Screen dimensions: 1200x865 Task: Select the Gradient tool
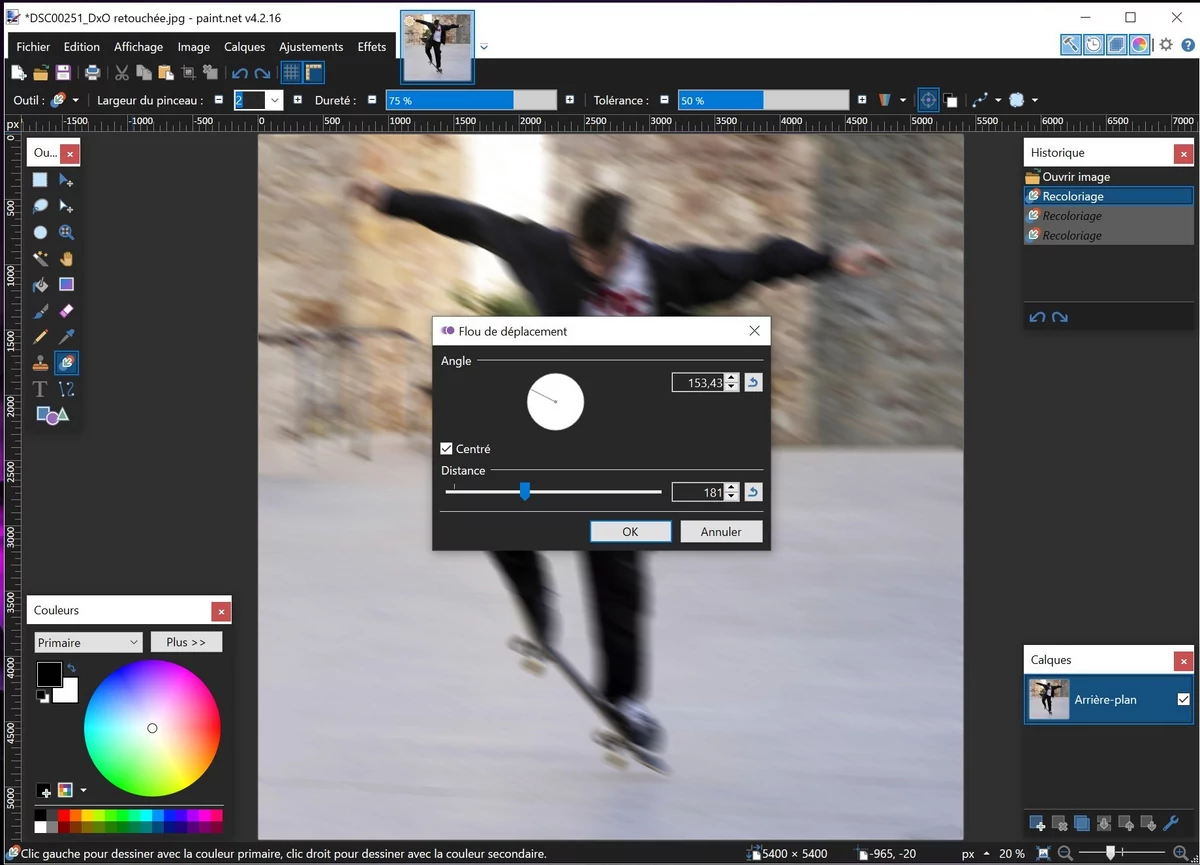(66, 284)
